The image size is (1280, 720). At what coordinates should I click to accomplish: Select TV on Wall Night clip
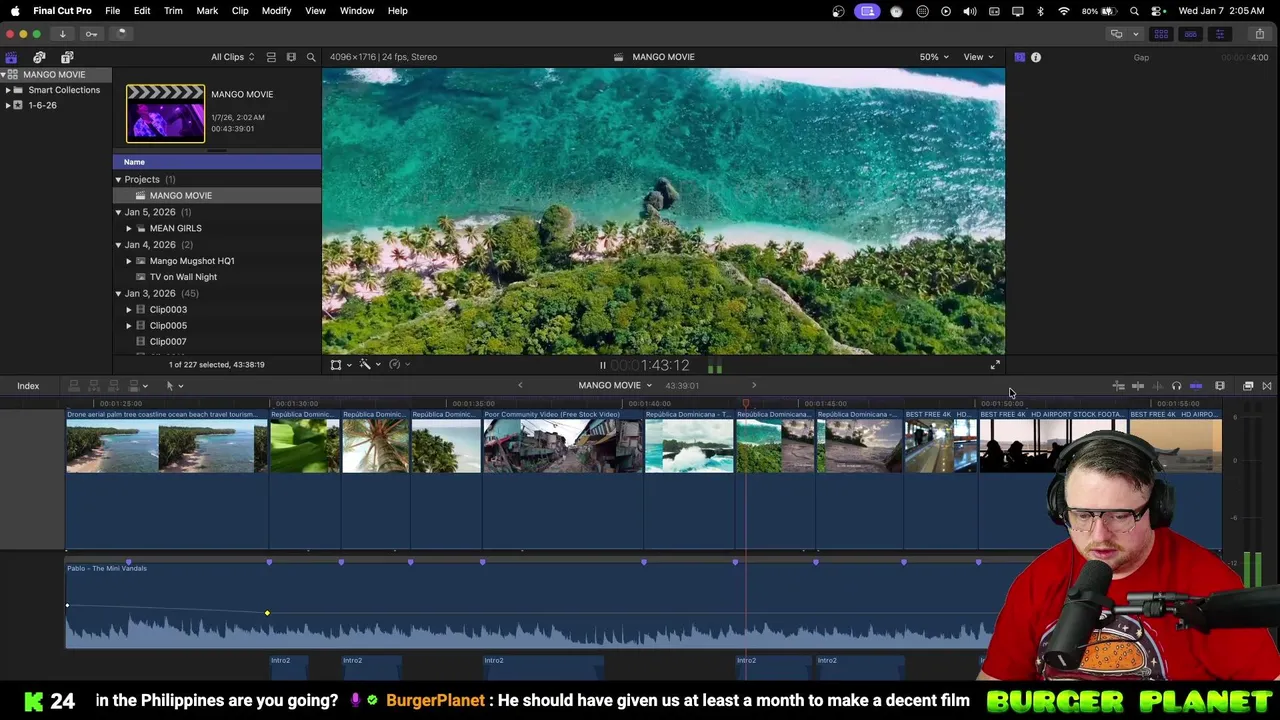(183, 277)
